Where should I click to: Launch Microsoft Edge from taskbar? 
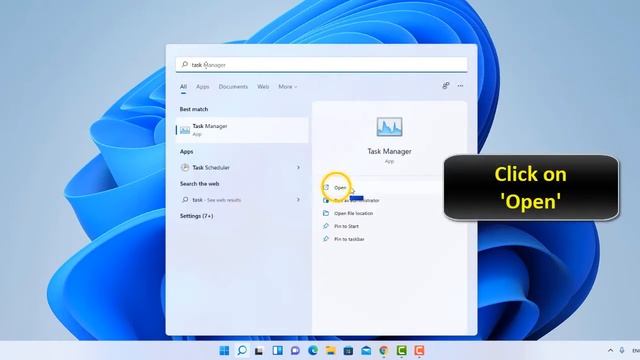(x=313, y=350)
